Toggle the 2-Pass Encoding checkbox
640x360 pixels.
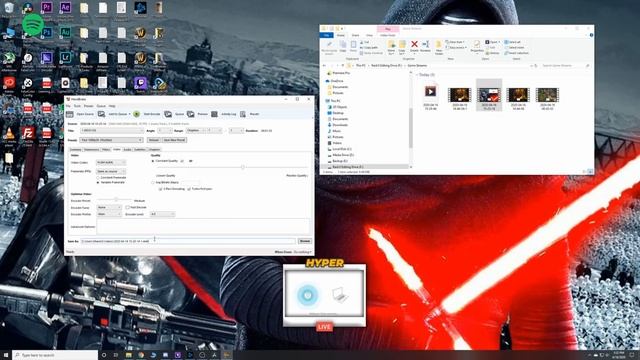(160, 189)
